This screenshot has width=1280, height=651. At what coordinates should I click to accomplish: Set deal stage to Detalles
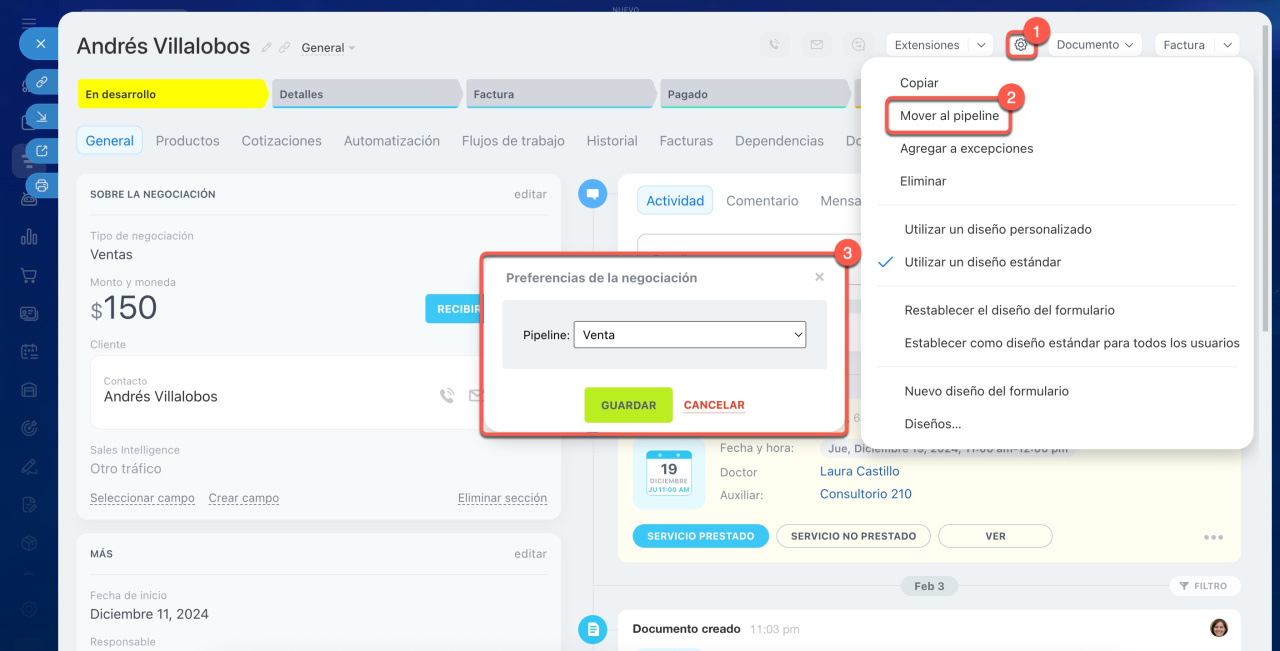click(x=366, y=94)
